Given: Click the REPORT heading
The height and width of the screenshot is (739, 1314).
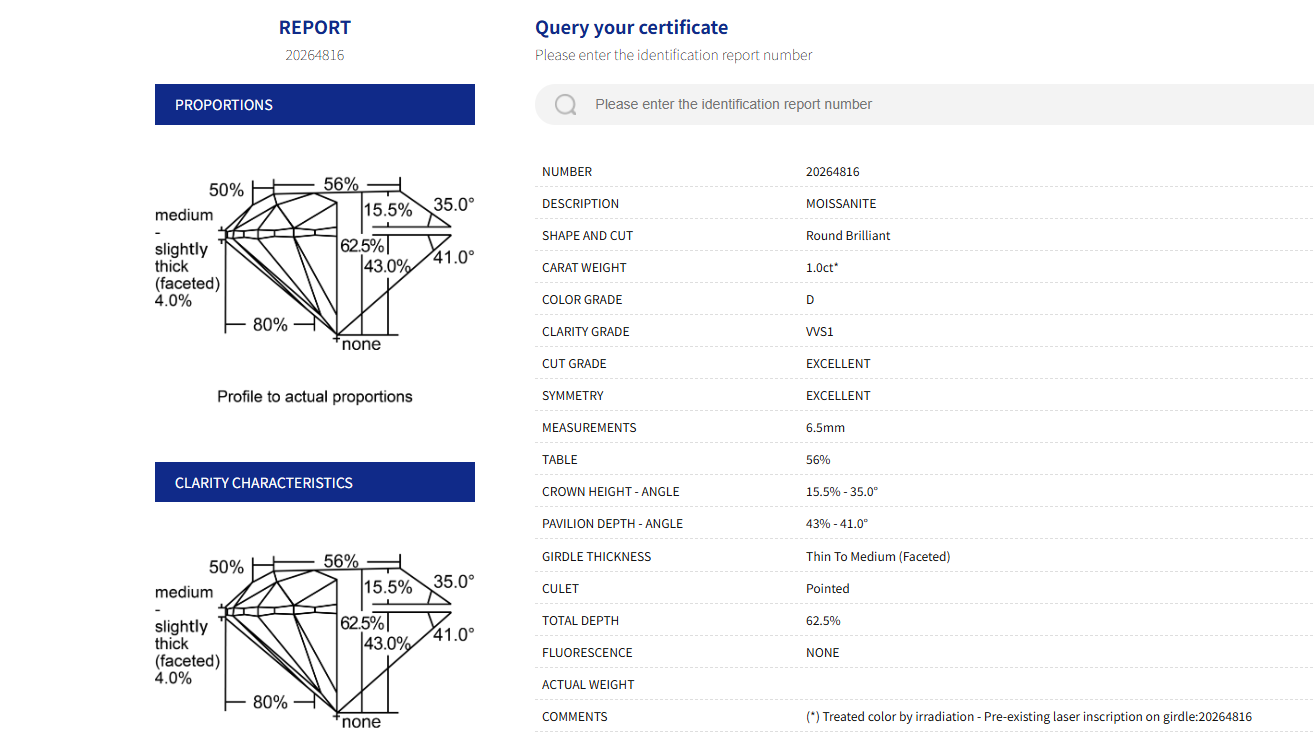Looking at the screenshot, I should click(x=314, y=28).
